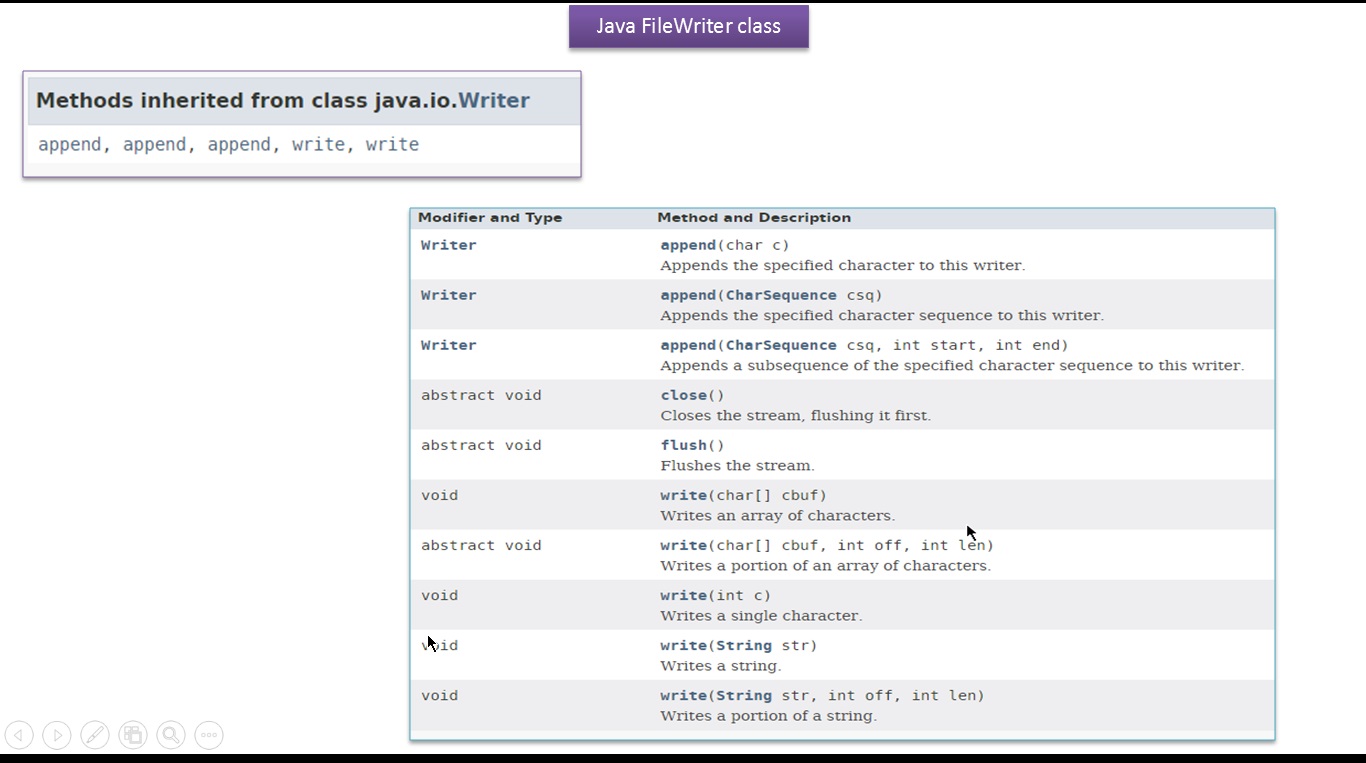Click 'void' in the write(int c) row
This screenshot has width=1366, height=763.
[439, 595]
